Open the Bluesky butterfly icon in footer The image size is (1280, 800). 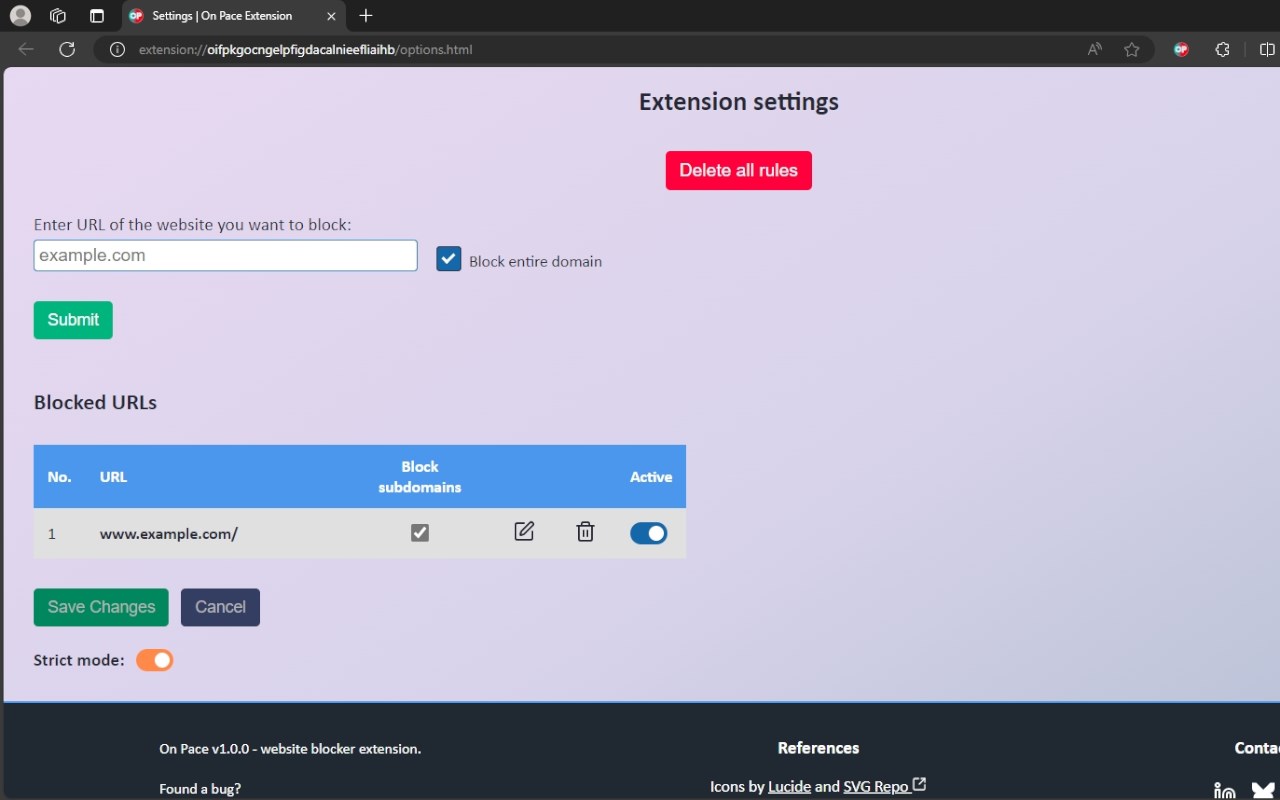[x=1263, y=791]
